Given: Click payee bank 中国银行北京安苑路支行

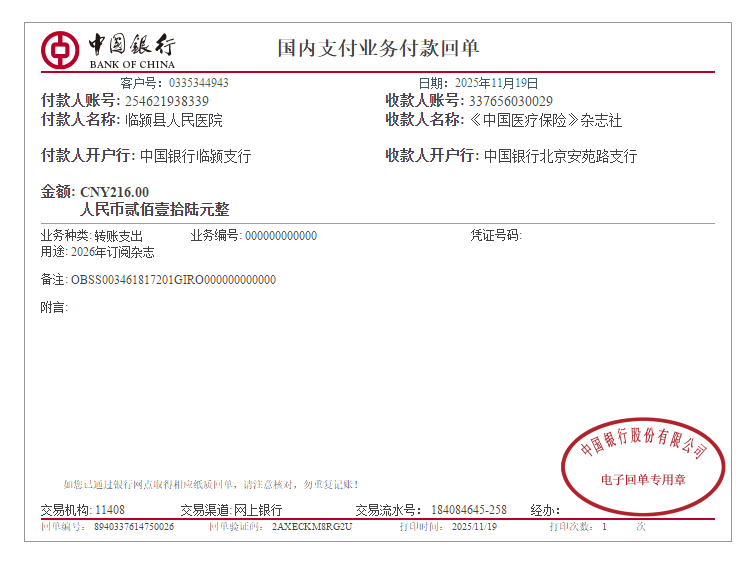Looking at the screenshot, I should pyautogui.click(x=560, y=156).
